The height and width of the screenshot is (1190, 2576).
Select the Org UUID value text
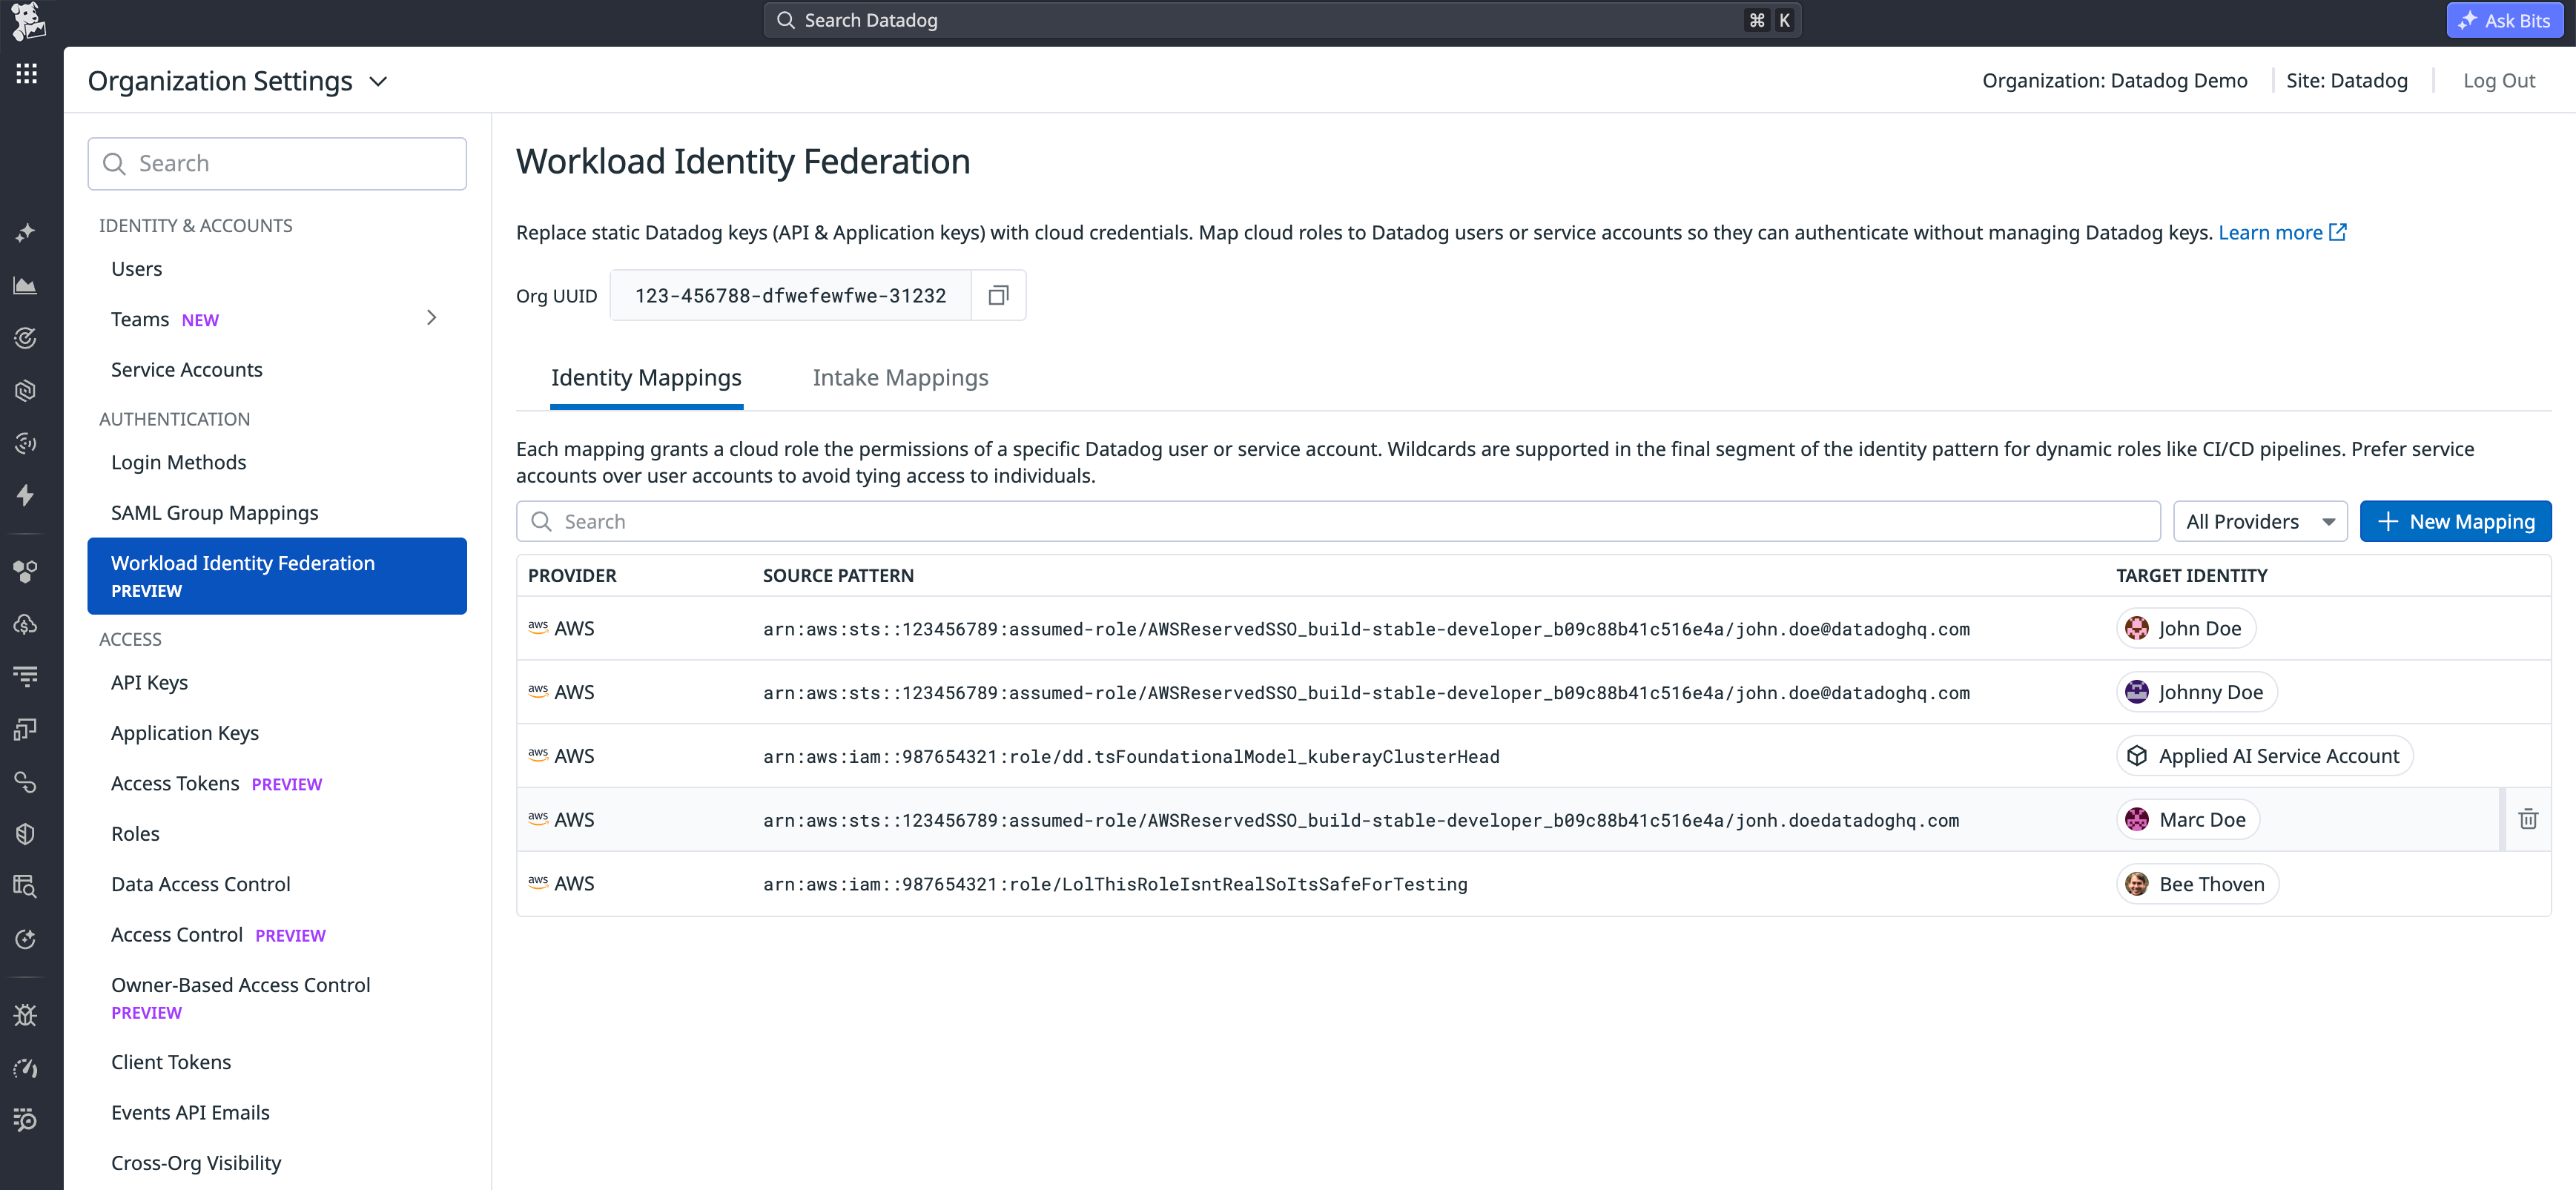[790, 295]
